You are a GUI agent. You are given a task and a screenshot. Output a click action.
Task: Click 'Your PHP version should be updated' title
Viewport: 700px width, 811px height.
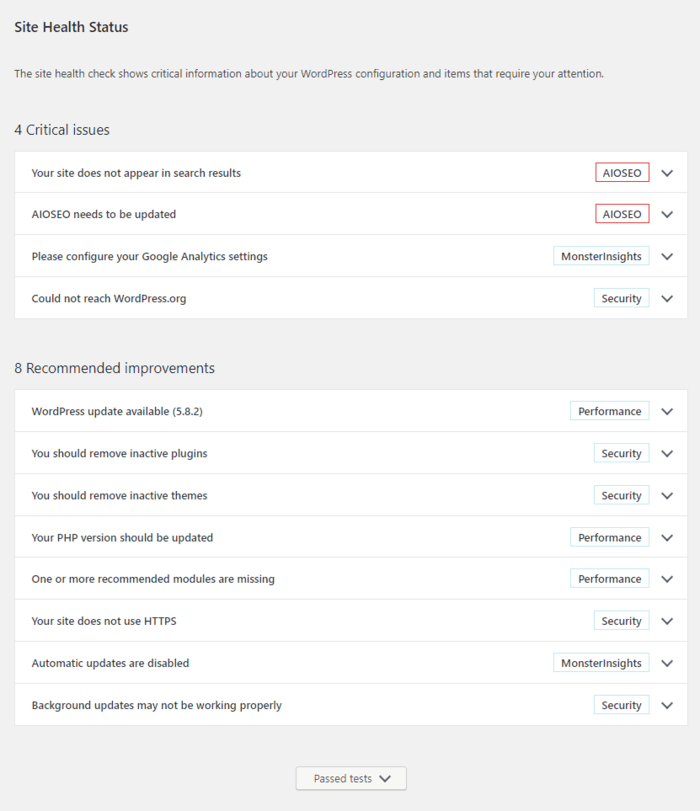(122, 538)
